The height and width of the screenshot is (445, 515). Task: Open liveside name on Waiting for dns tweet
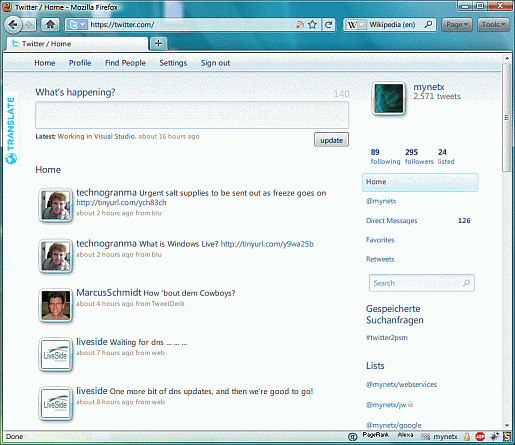(x=92, y=341)
